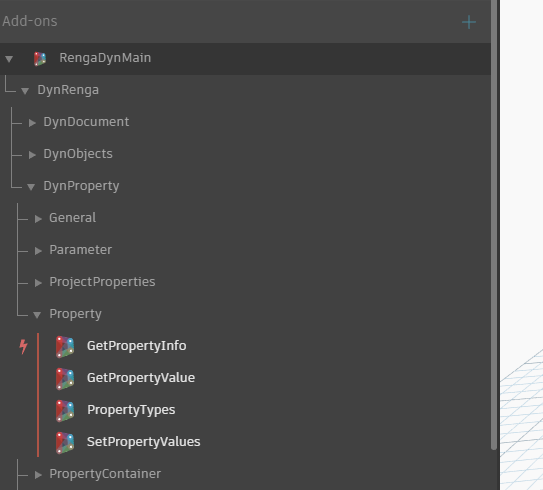Screen dimensions: 543x490
Task: Collapse the DynProperty arrow
Action: tap(31, 187)
